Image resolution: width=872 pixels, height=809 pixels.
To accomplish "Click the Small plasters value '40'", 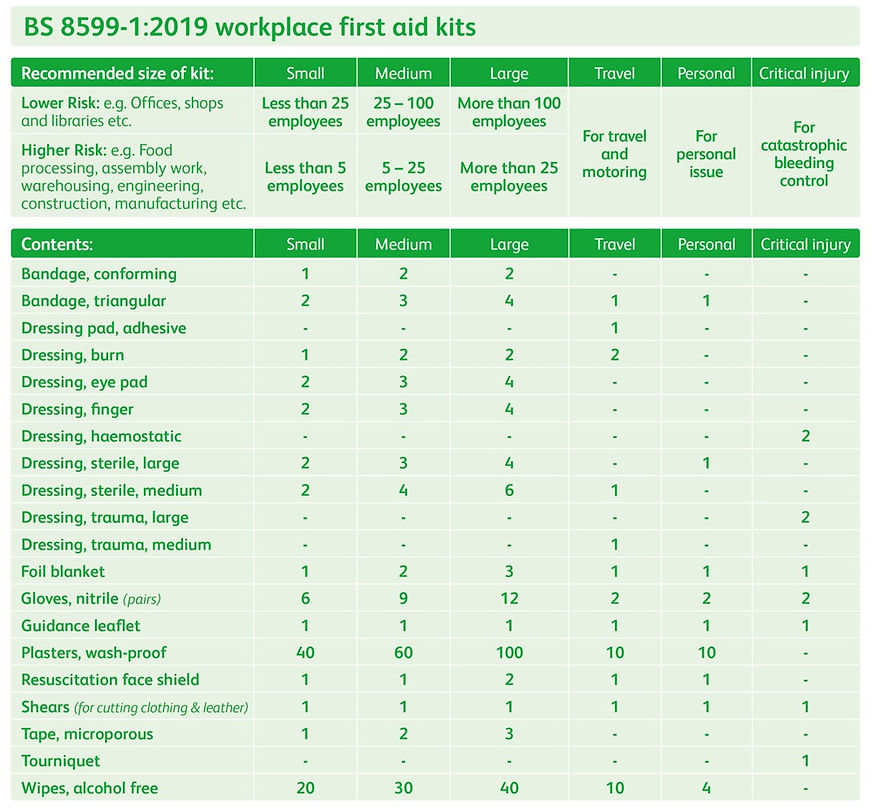I will coord(305,653).
